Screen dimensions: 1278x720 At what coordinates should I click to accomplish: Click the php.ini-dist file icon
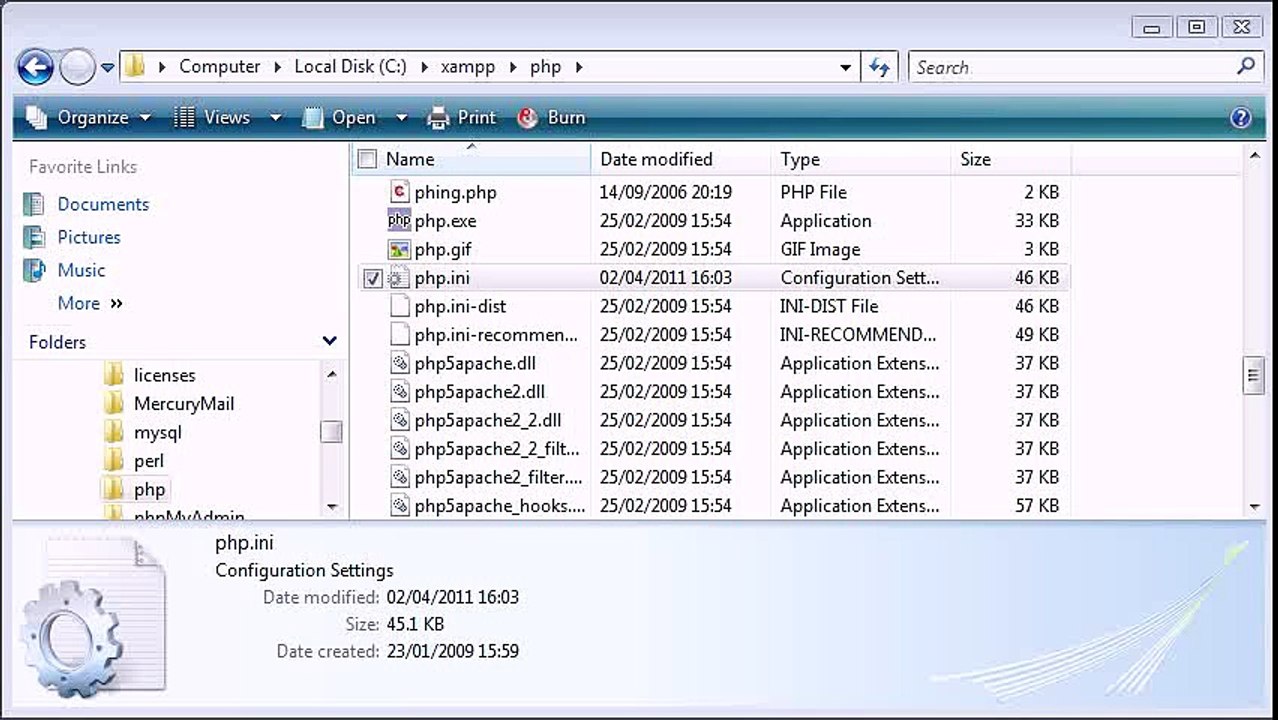point(399,306)
